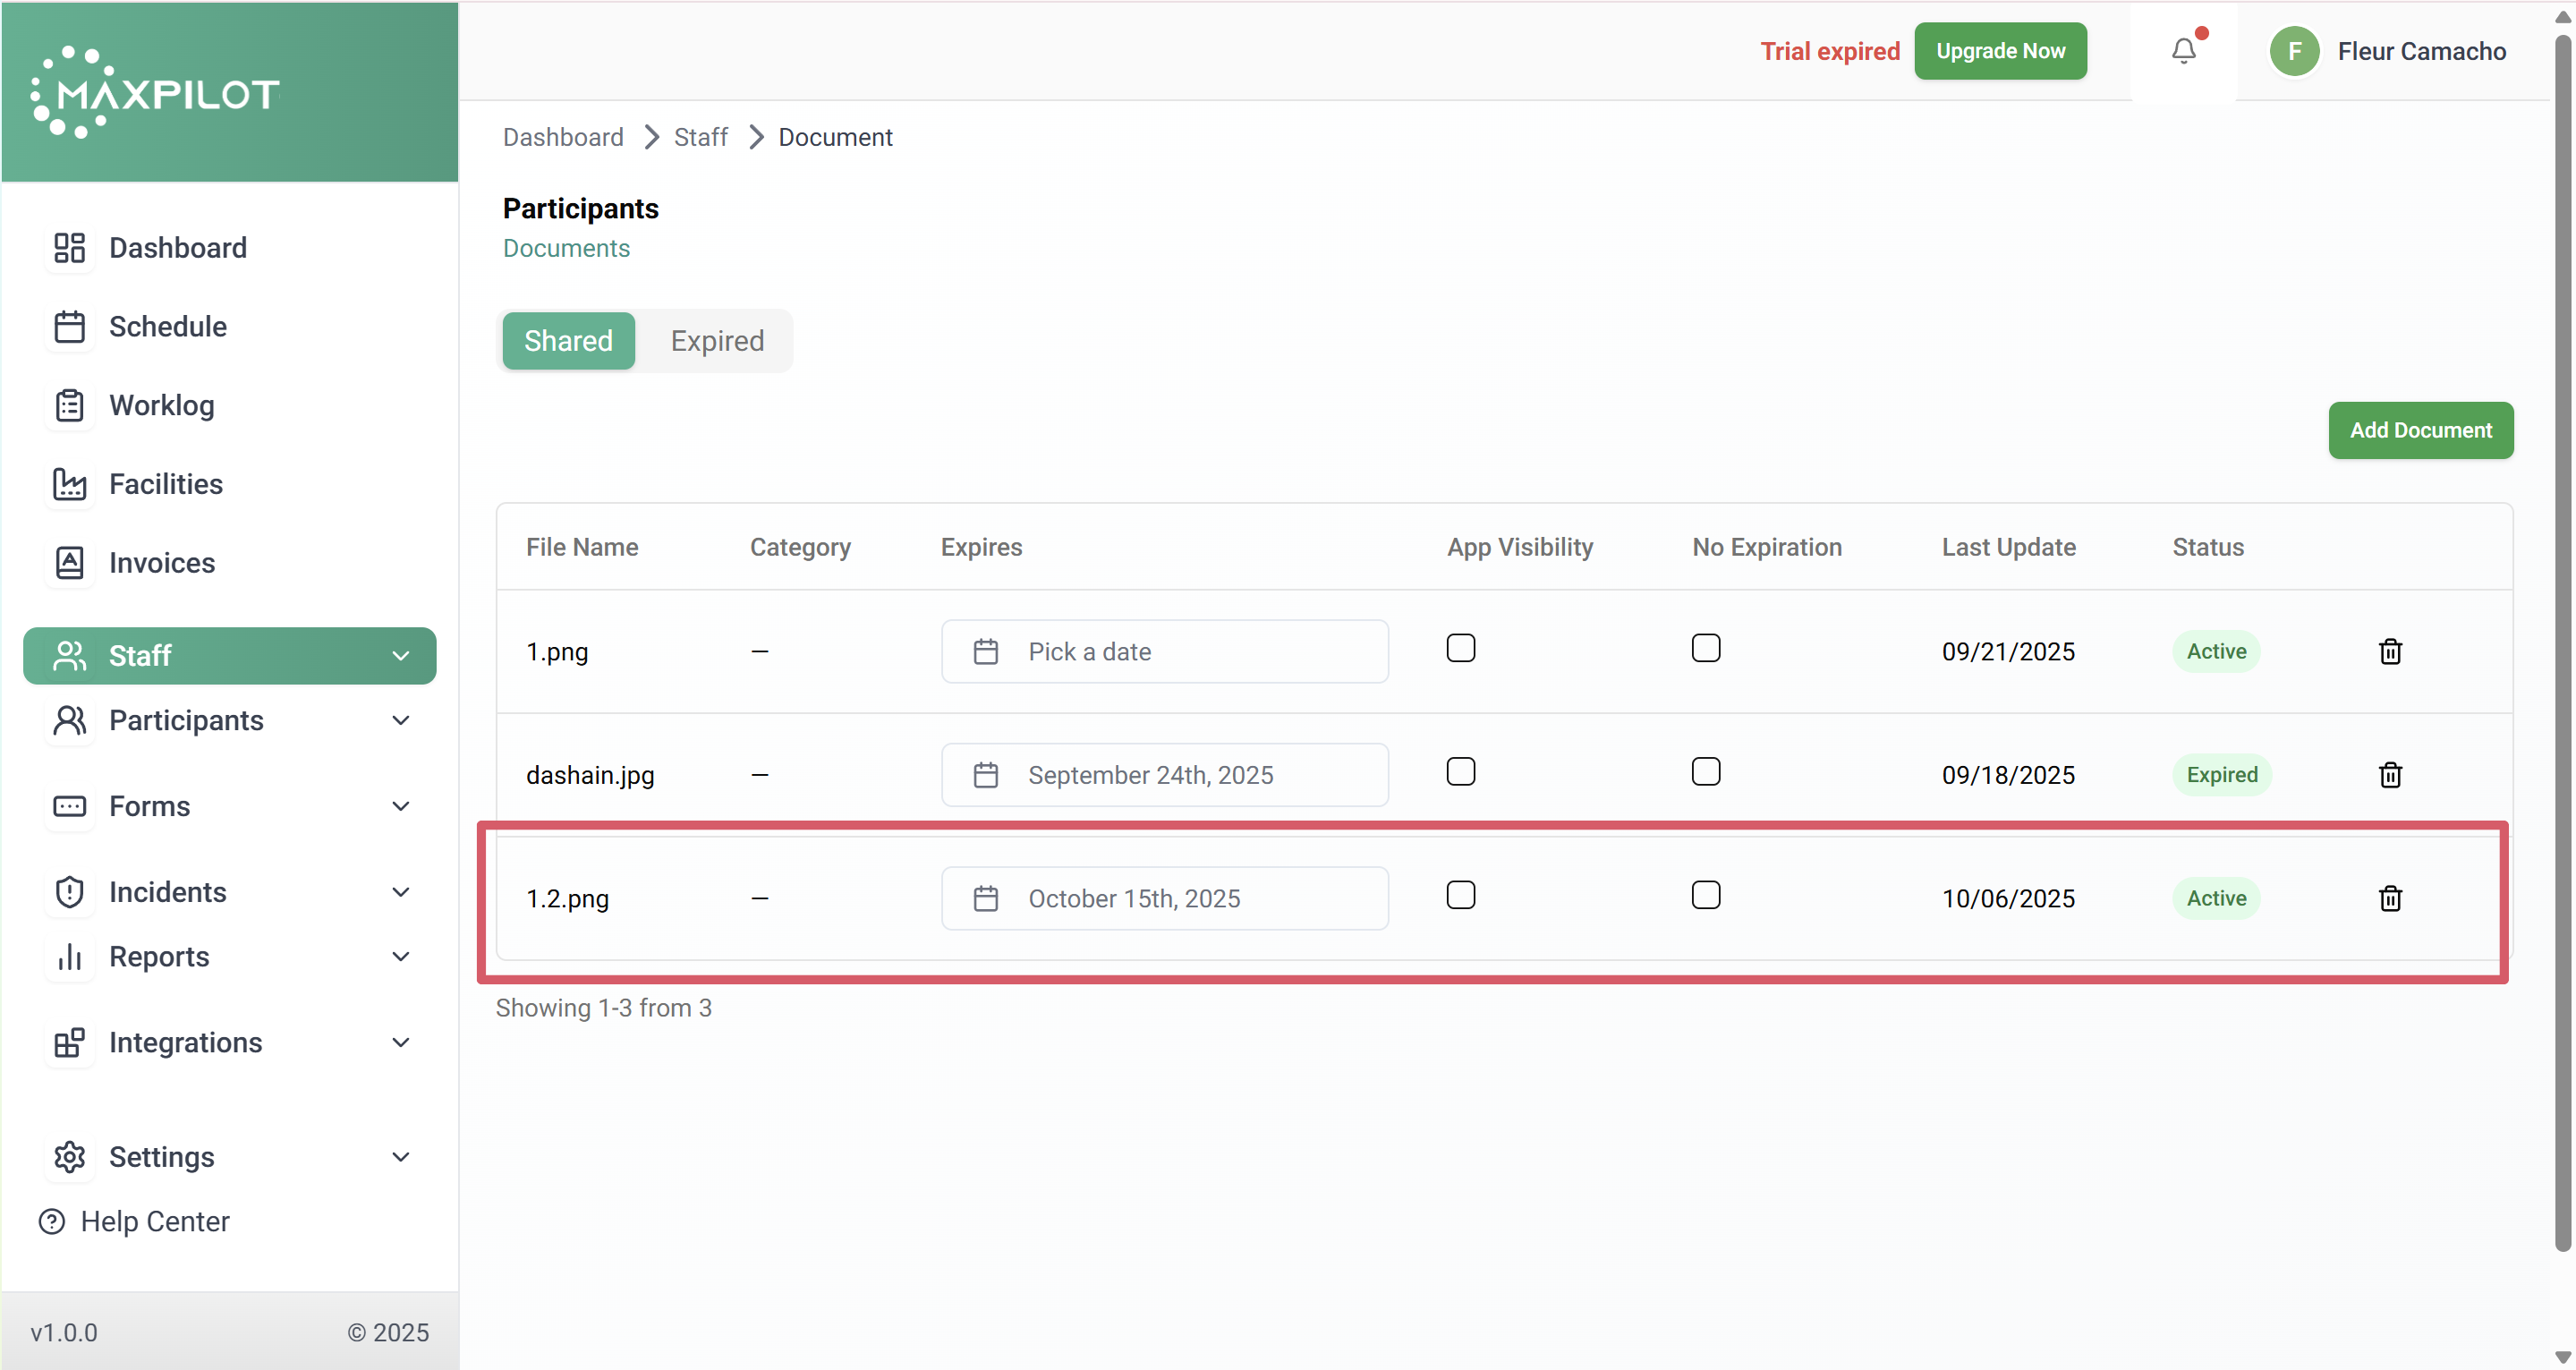Toggle App Visibility checkbox for 1.2.png

pos(1460,895)
